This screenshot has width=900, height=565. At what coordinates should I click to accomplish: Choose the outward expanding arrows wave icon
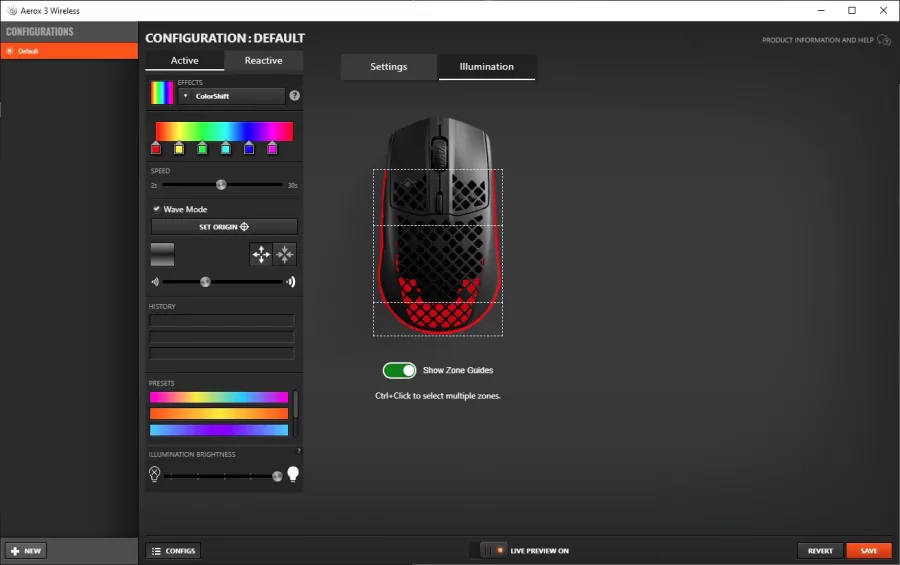(x=261, y=254)
